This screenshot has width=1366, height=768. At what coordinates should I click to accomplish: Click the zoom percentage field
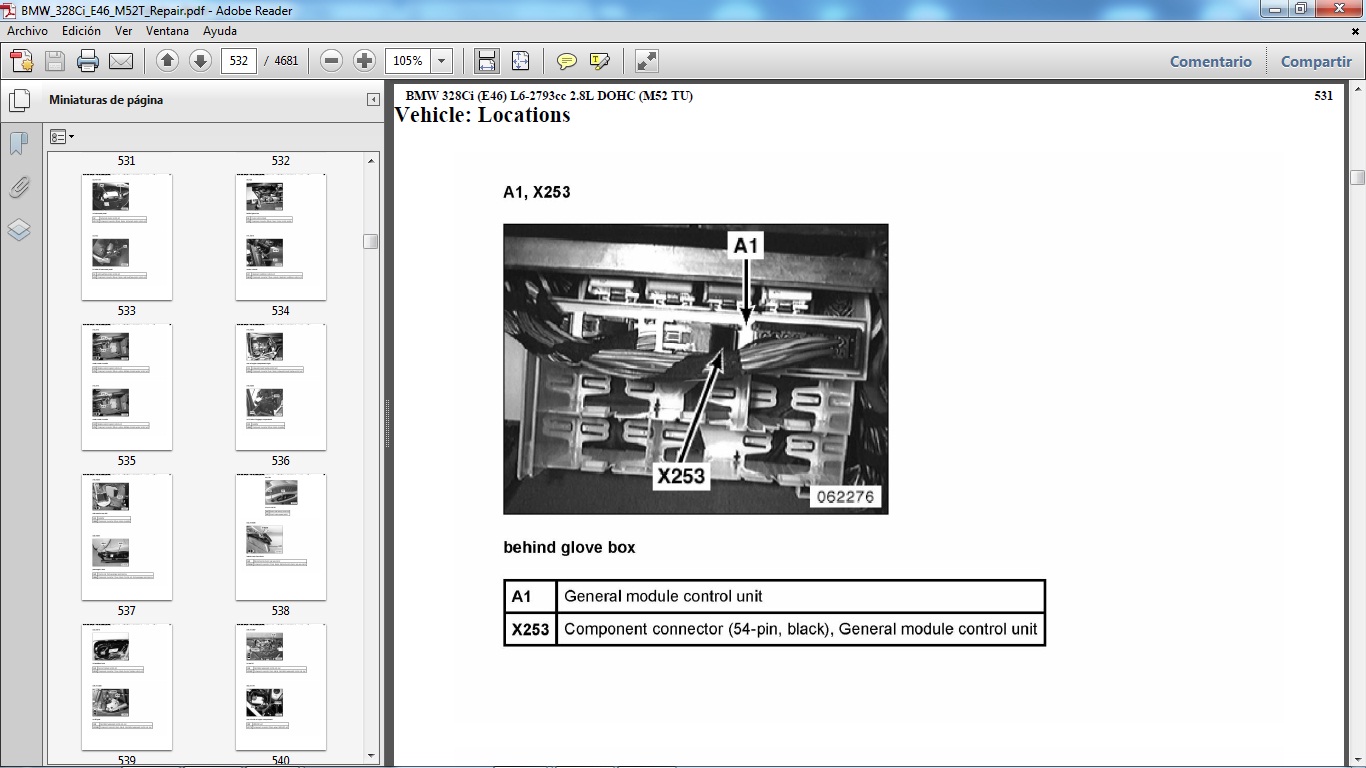coord(409,61)
